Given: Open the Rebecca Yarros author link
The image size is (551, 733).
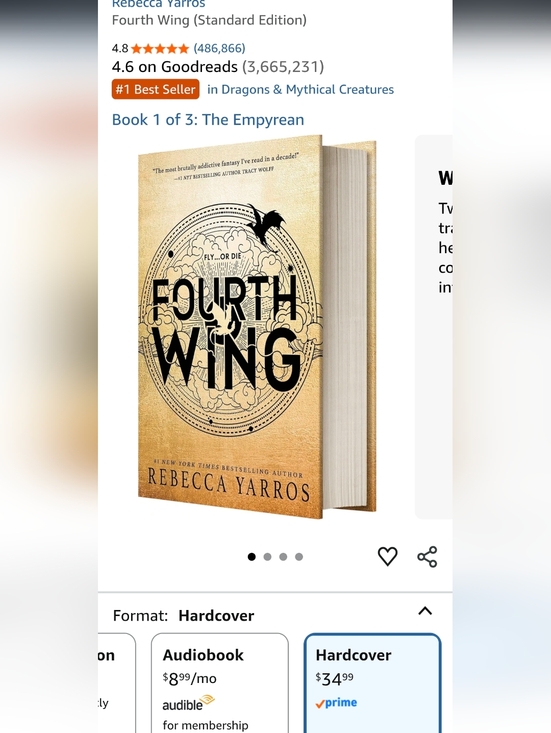Looking at the screenshot, I should (x=158, y=4).
